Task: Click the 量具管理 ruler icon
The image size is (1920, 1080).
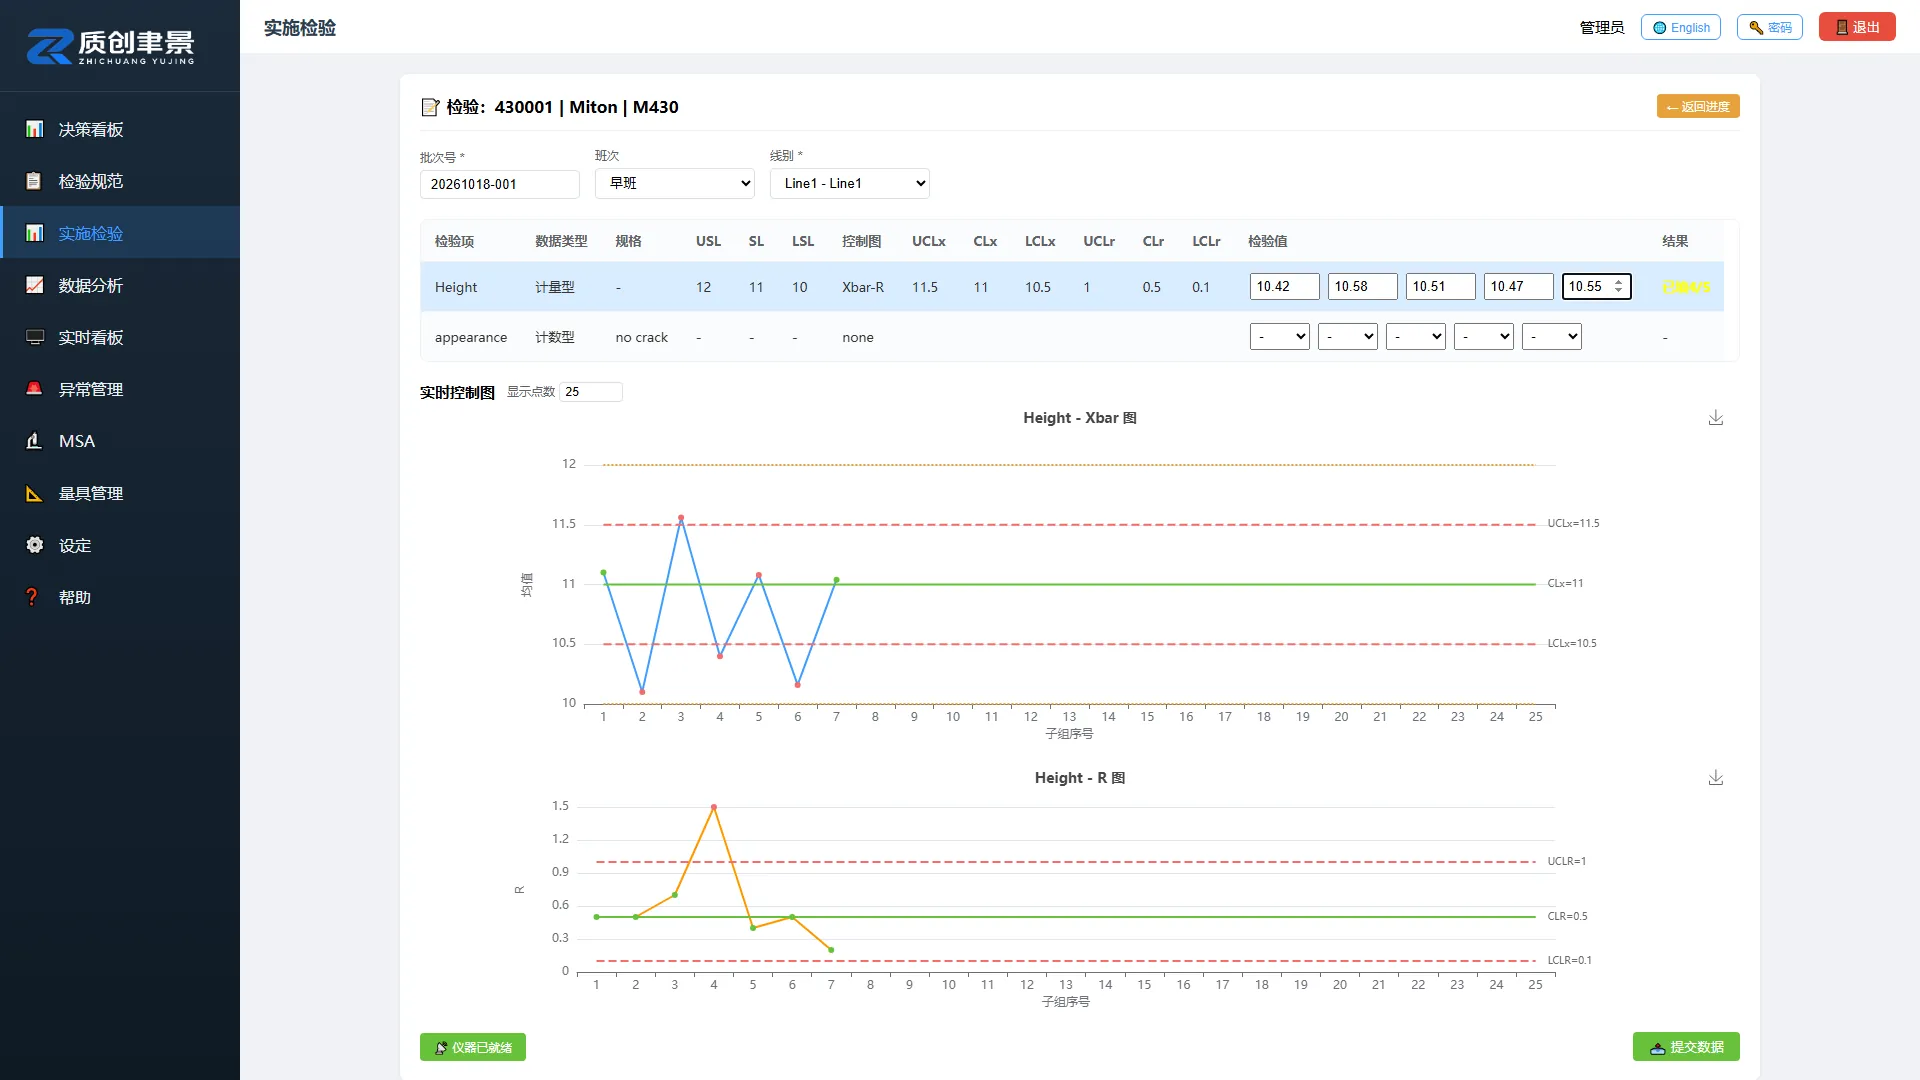Action: pos(35,493)
